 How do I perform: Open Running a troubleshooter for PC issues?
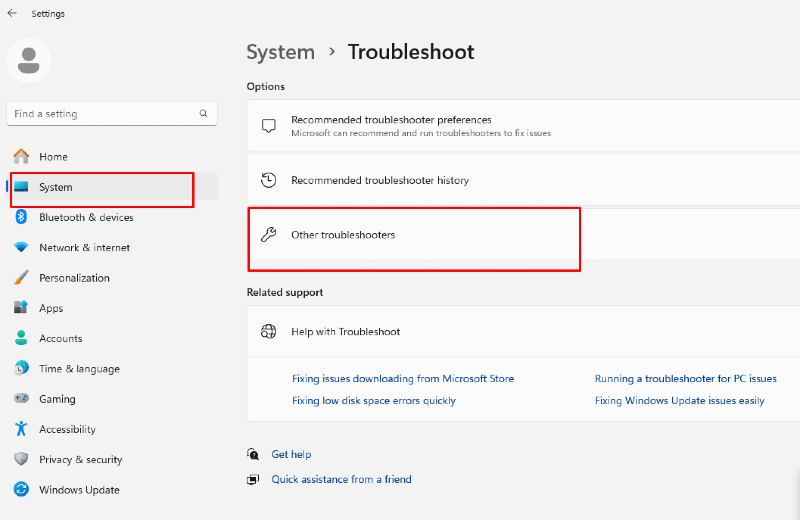[685, 378]
